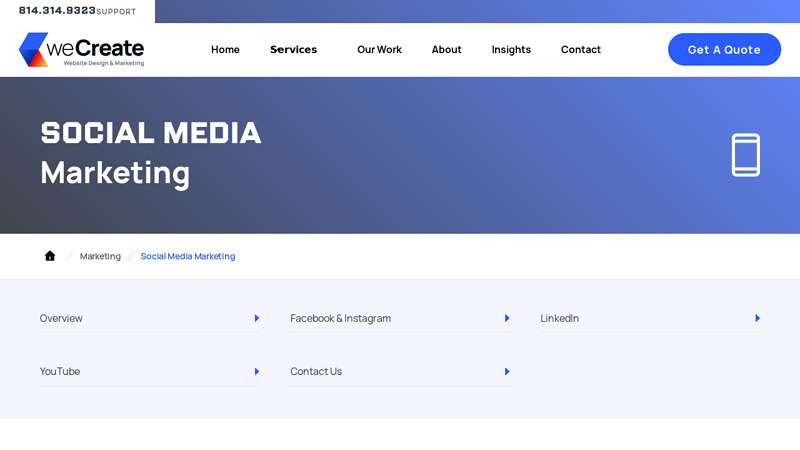This screenshot has height=450, width=800.
Task: Open the About menu item
Action: coord(446,49)
